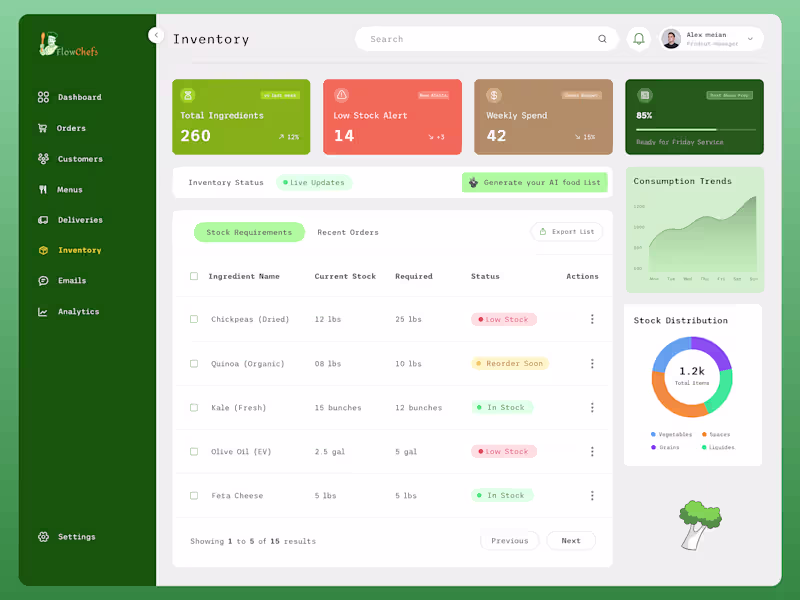Click the icon on the 85% readiness card

pos(645,95)
